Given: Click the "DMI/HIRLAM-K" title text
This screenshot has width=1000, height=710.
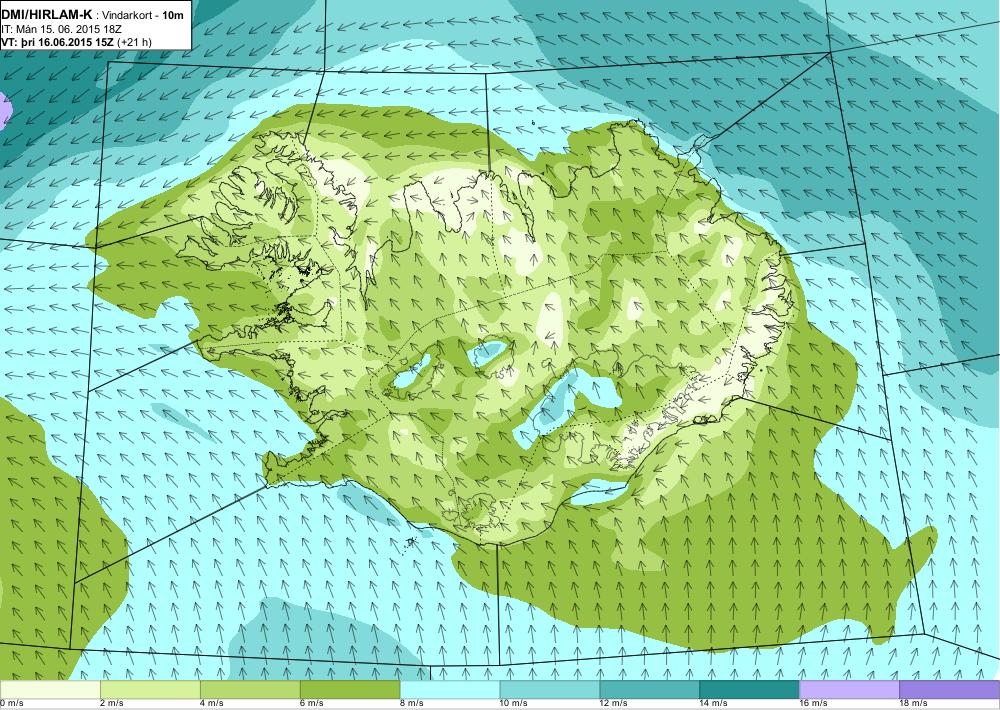Looking at the screenshot, I should click(47, 14).
